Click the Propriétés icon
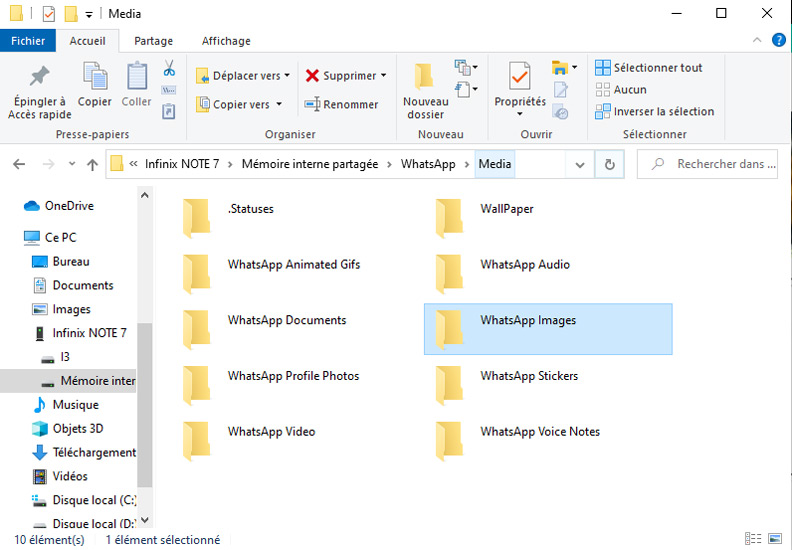 click(519, 76)
